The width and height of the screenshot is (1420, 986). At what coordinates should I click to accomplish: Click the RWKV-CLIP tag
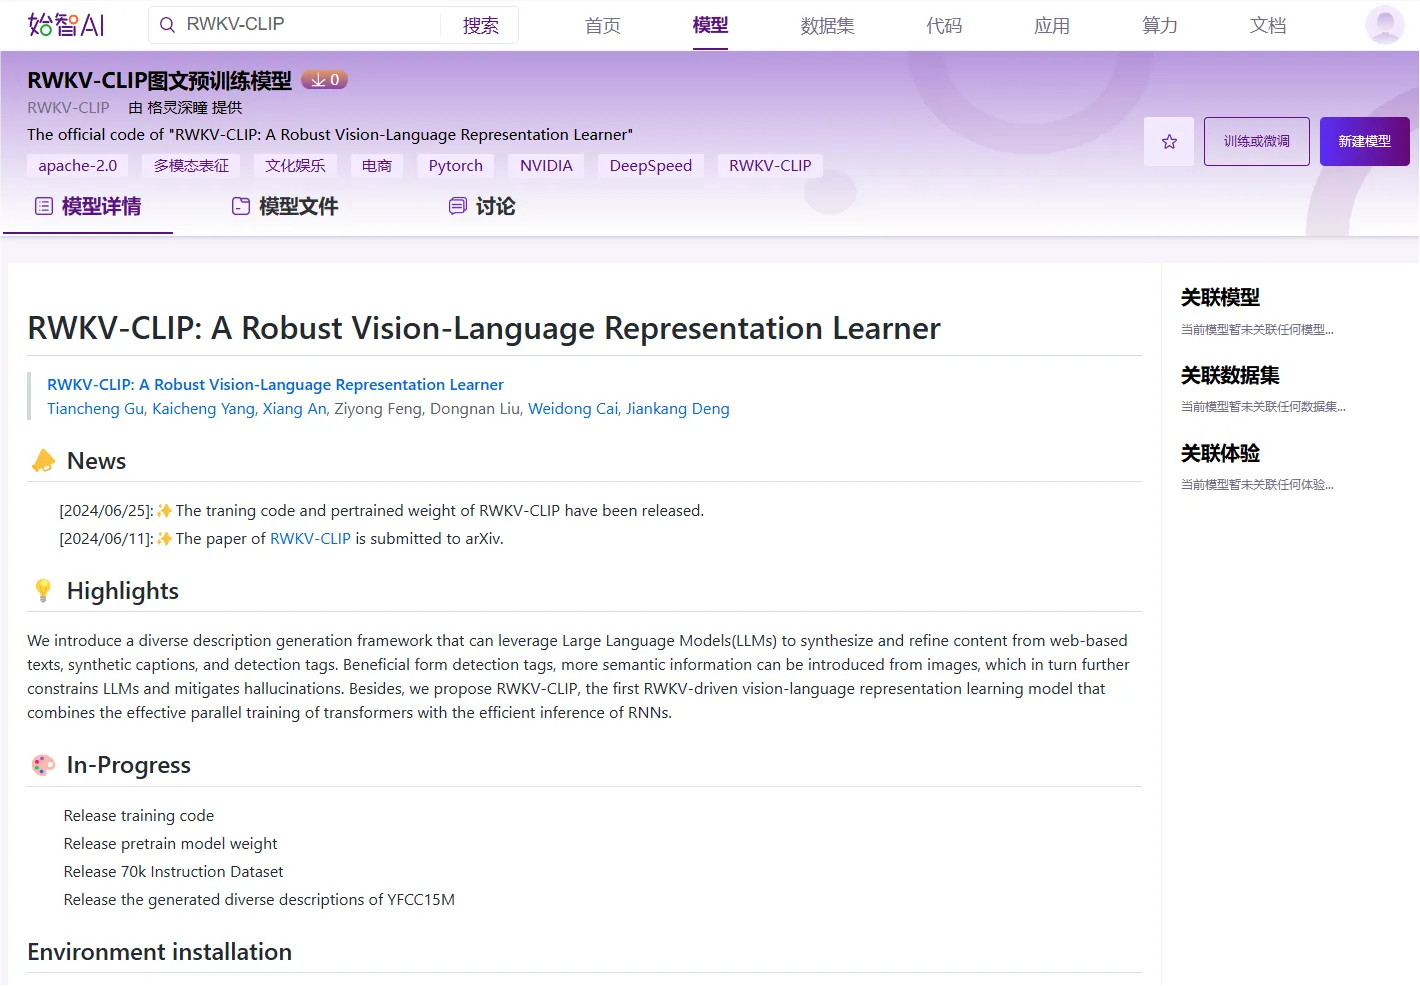(770, 166)
